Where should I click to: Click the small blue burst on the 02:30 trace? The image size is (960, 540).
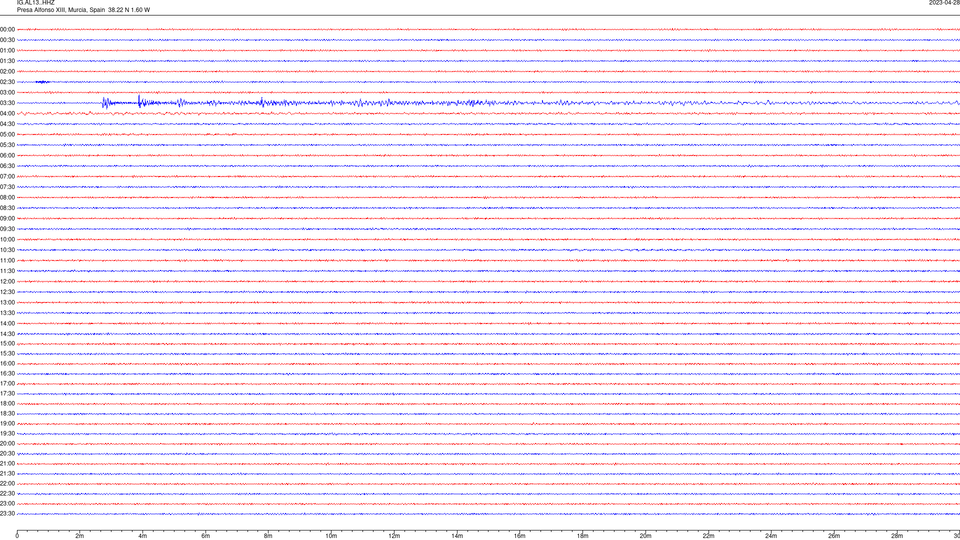pos(42,82)
